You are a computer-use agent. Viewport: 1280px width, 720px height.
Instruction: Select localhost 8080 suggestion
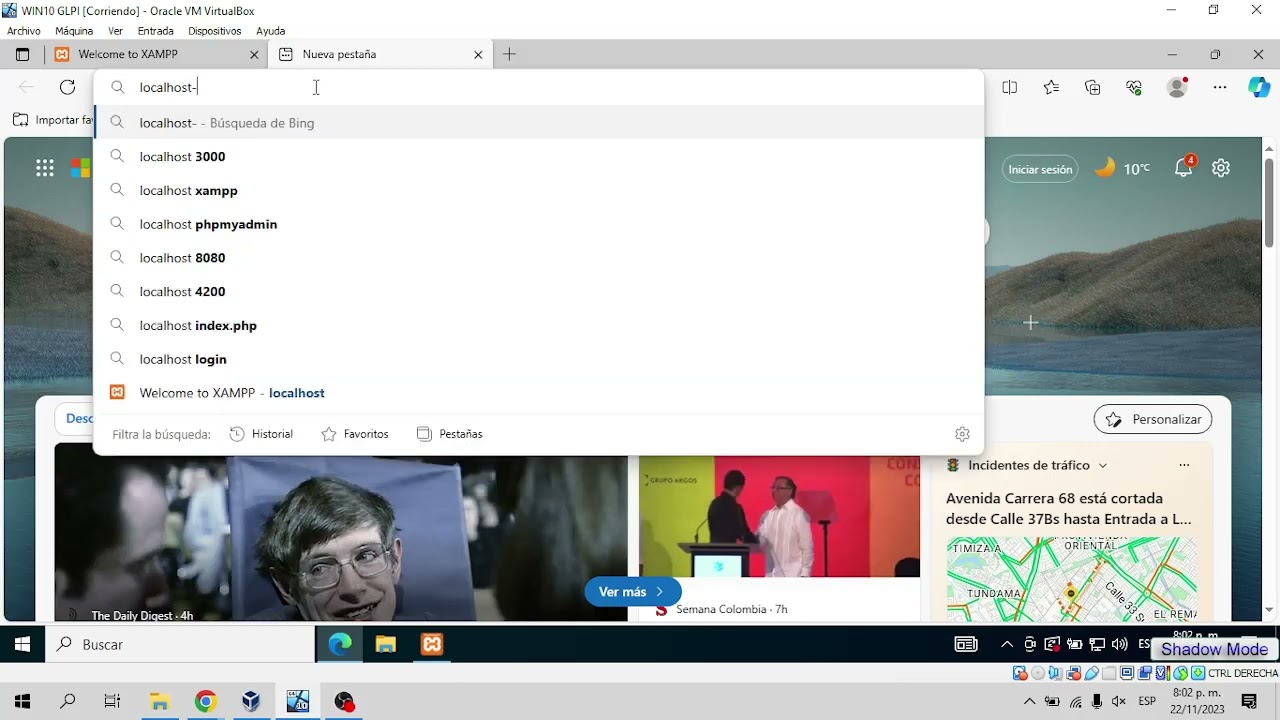pyautogui.click(x=539, y=258)
